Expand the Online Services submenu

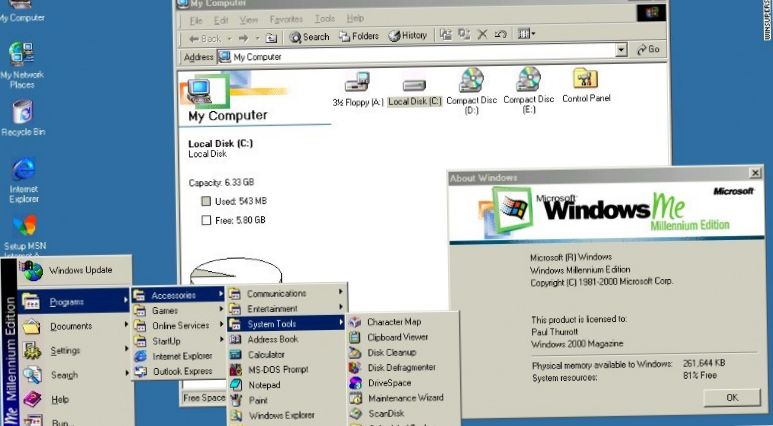pos(178,325)
